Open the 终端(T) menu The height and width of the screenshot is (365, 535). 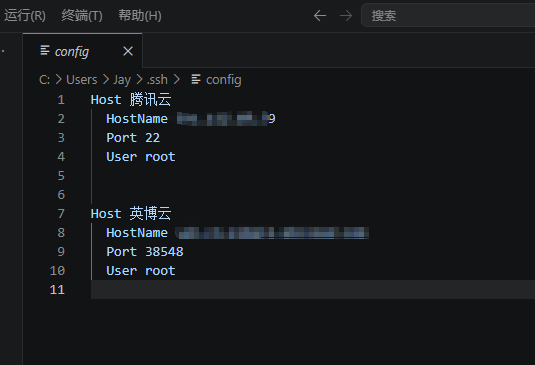tap(82, 16)
